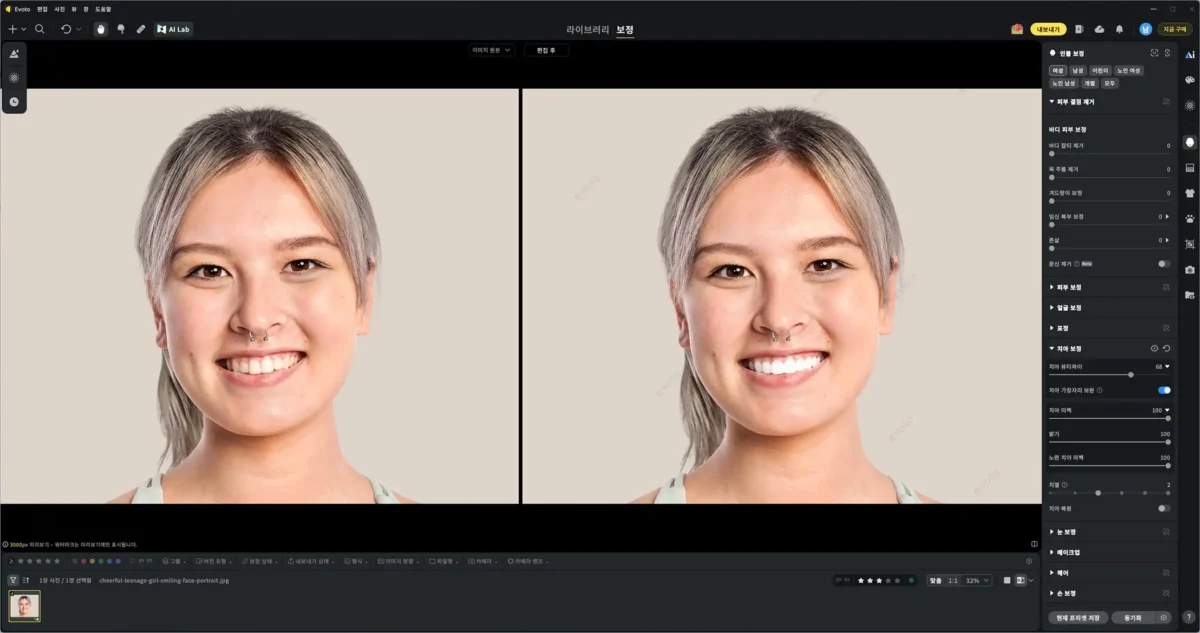Click the magnifier search icon

click(40, 29)
